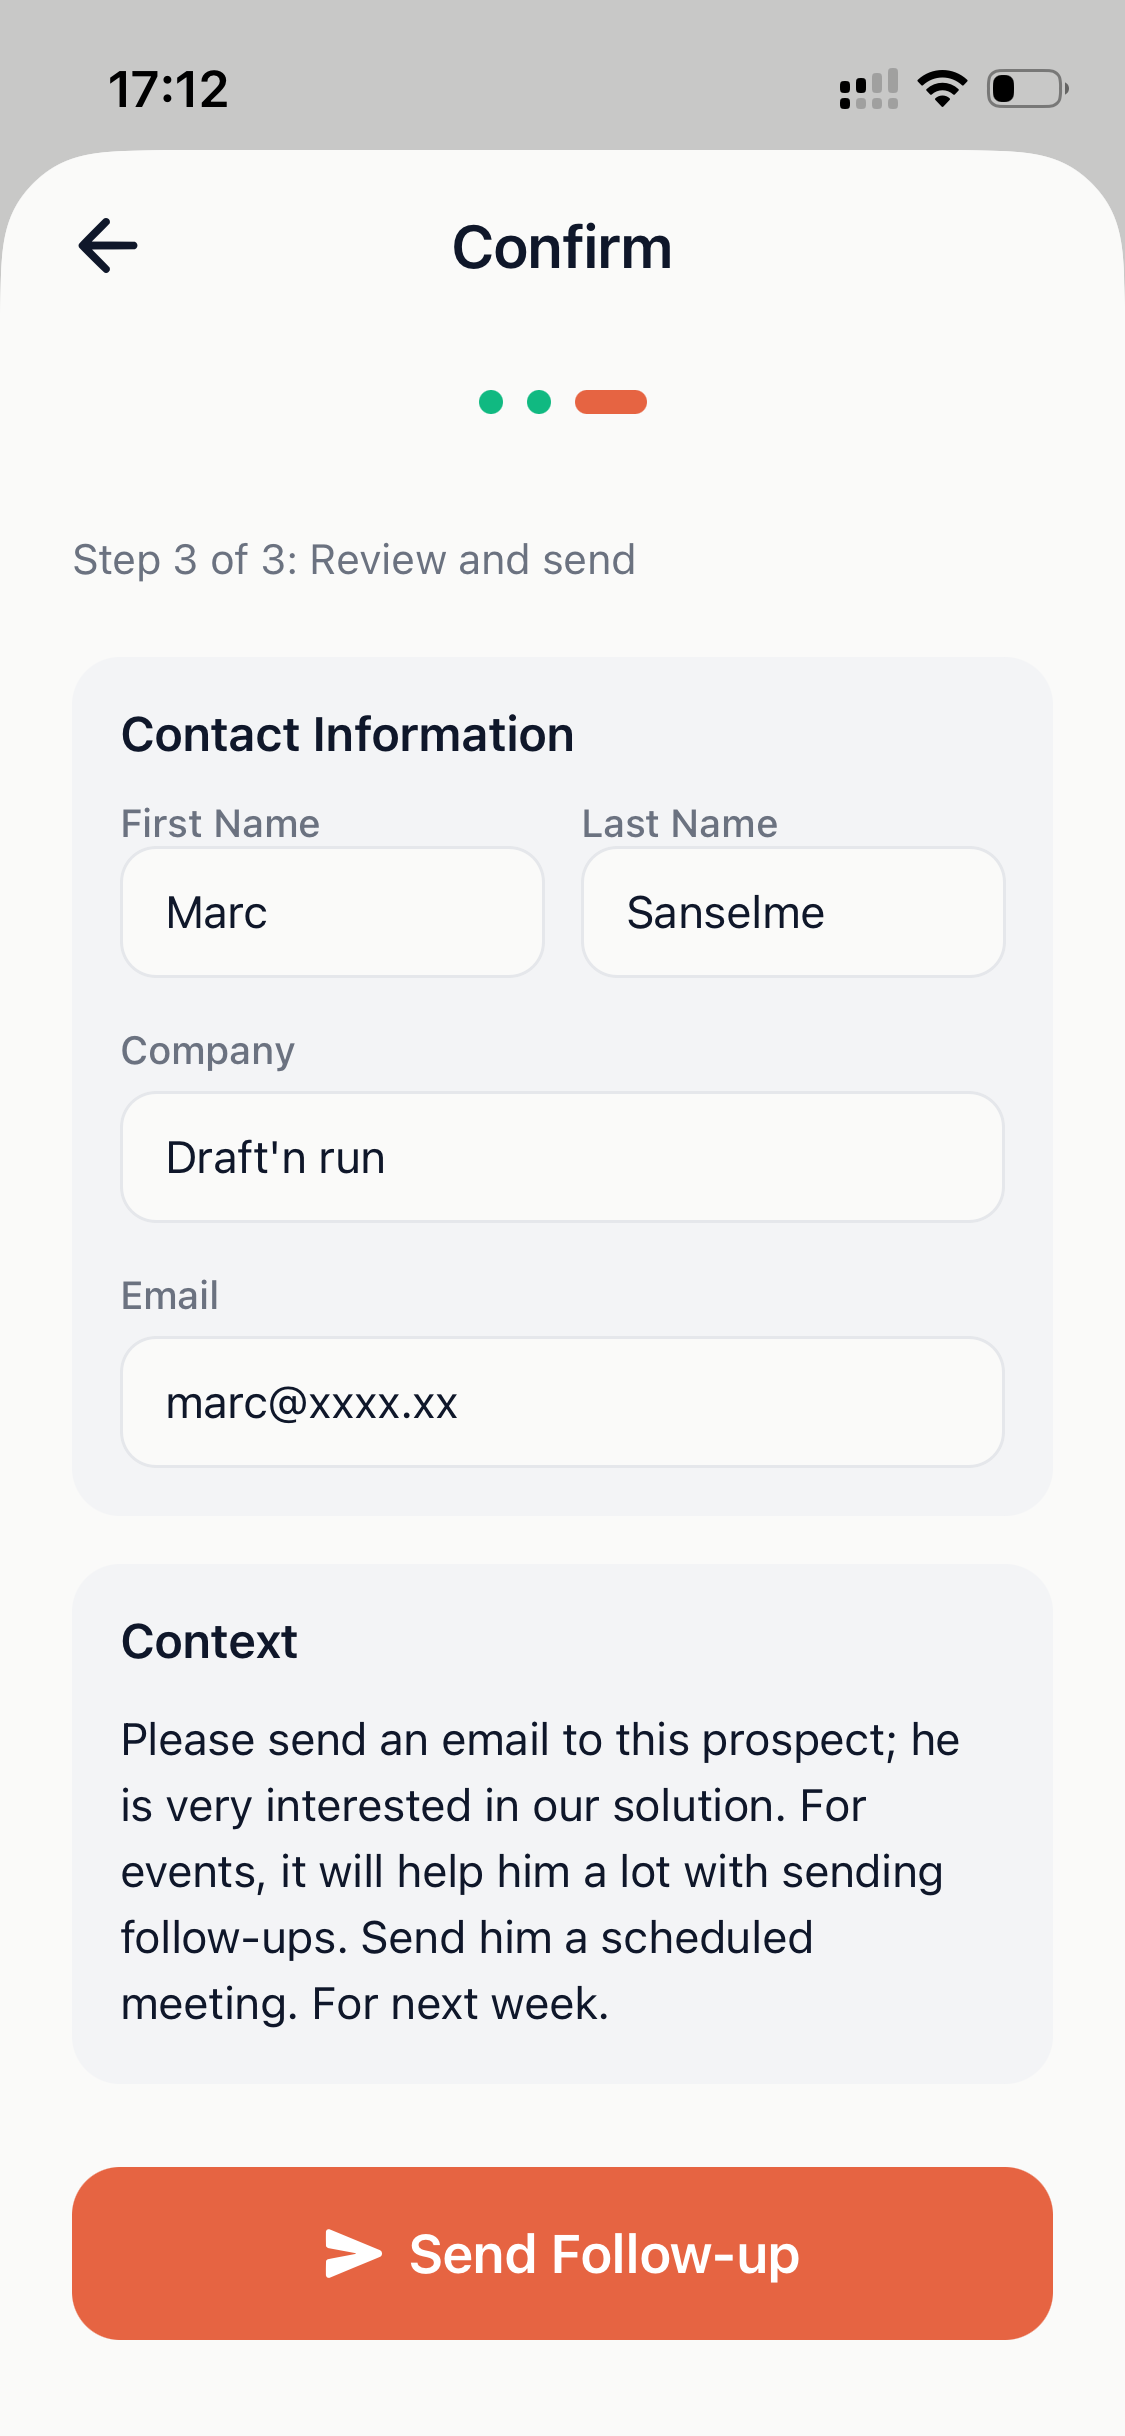This screenshot has height=2436, width=1125.
Task: Click the orange current-step indicator
Action: click(611, 402)
